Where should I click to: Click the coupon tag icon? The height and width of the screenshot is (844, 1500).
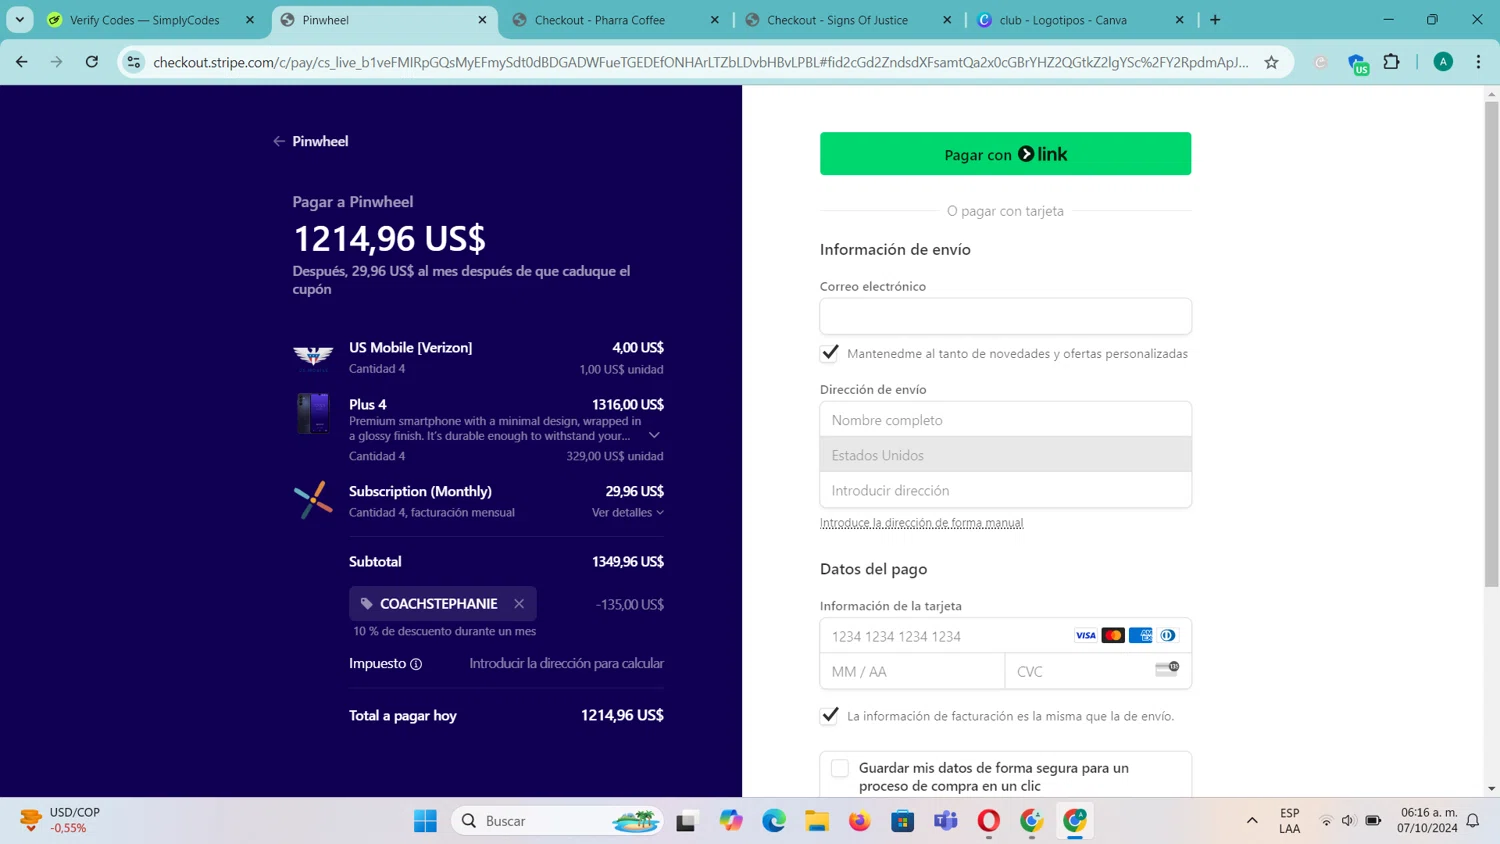click(x=366, y=604)
